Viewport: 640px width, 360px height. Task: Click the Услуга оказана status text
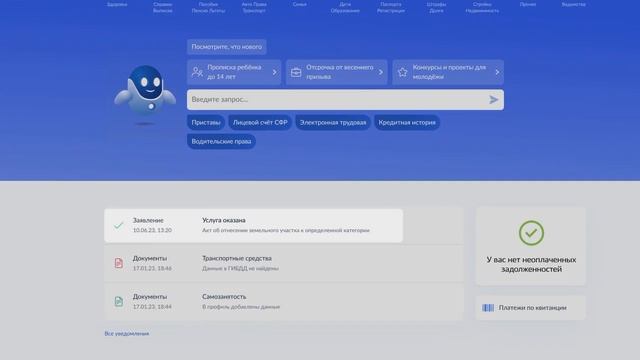click(x=224, y=220)
